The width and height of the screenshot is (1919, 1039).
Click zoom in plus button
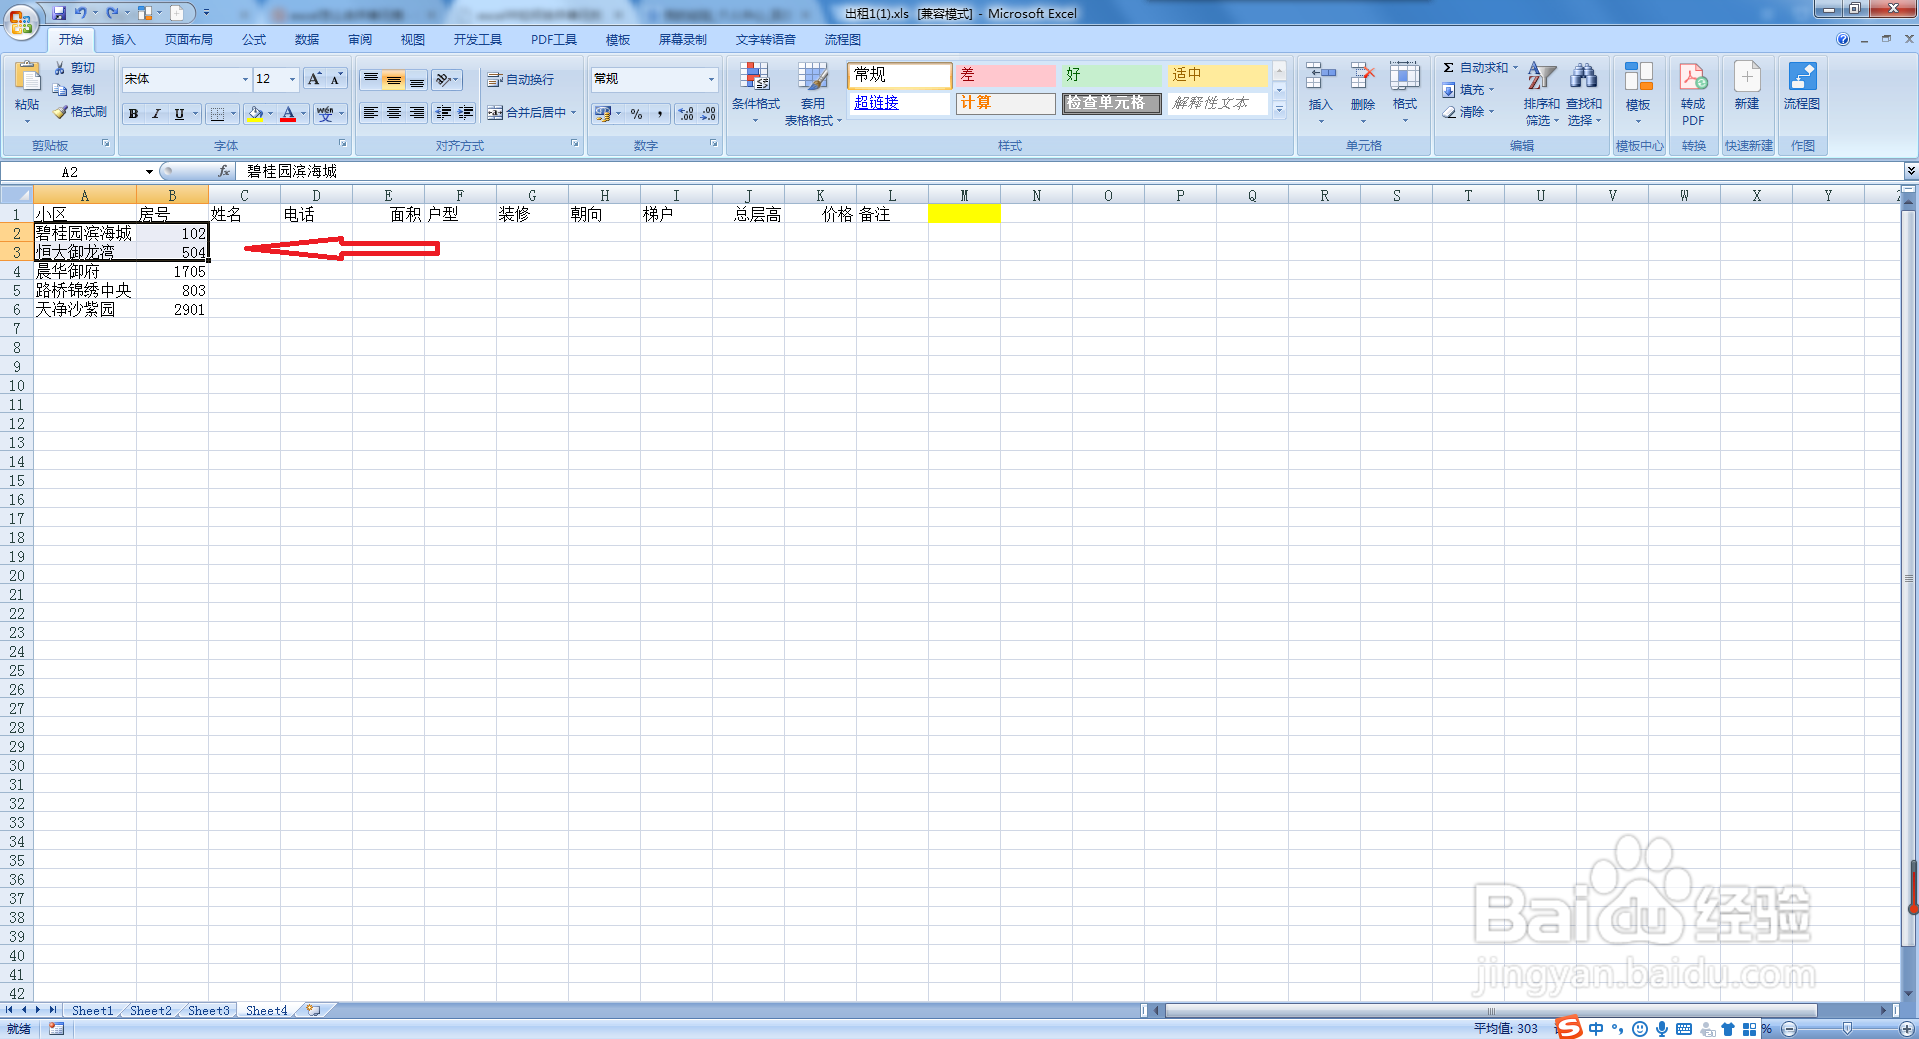pos(1907,1029)
